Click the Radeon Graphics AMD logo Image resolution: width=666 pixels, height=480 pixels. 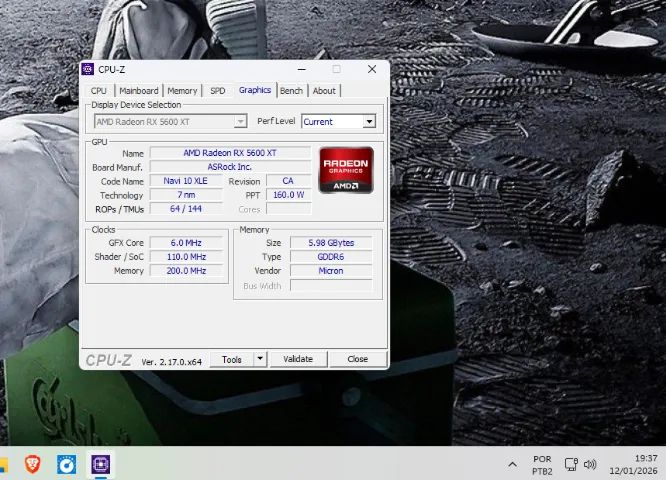[346, 170]
